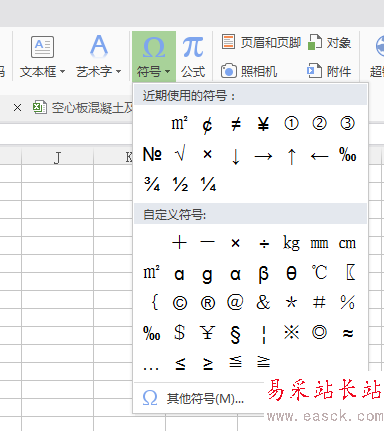The height and width of the screenshot is (431, 384).
Task: Insert the degrees Celsius ℃ symbol
Action: 319,272
